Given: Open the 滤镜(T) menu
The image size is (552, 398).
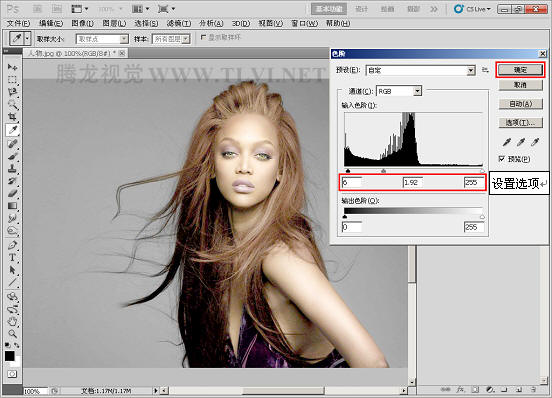Looking at the screenshot, I should point(179,23).
